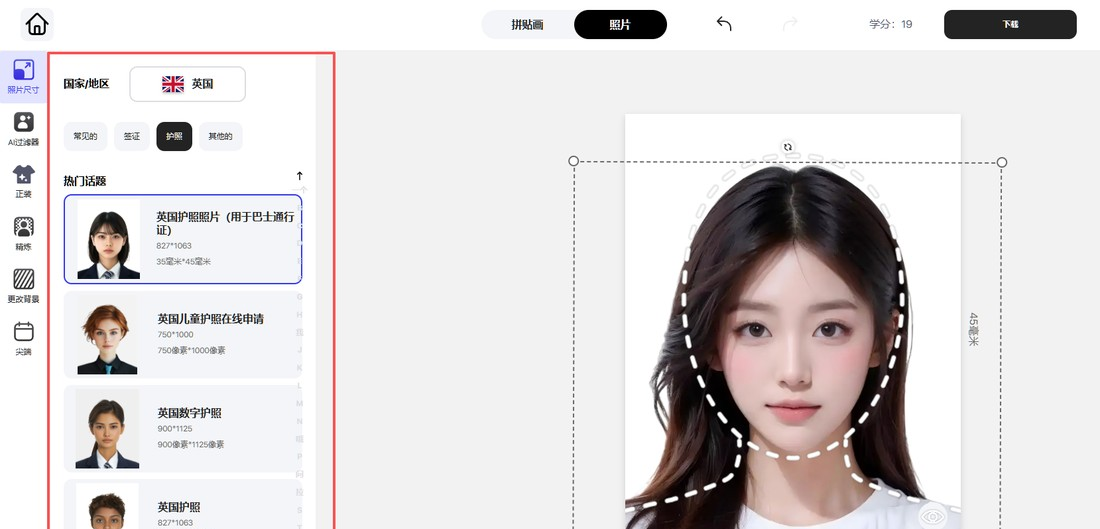Switch to the 照片 photo mode
Viewport: 1100px width, 529px height.
620,25
